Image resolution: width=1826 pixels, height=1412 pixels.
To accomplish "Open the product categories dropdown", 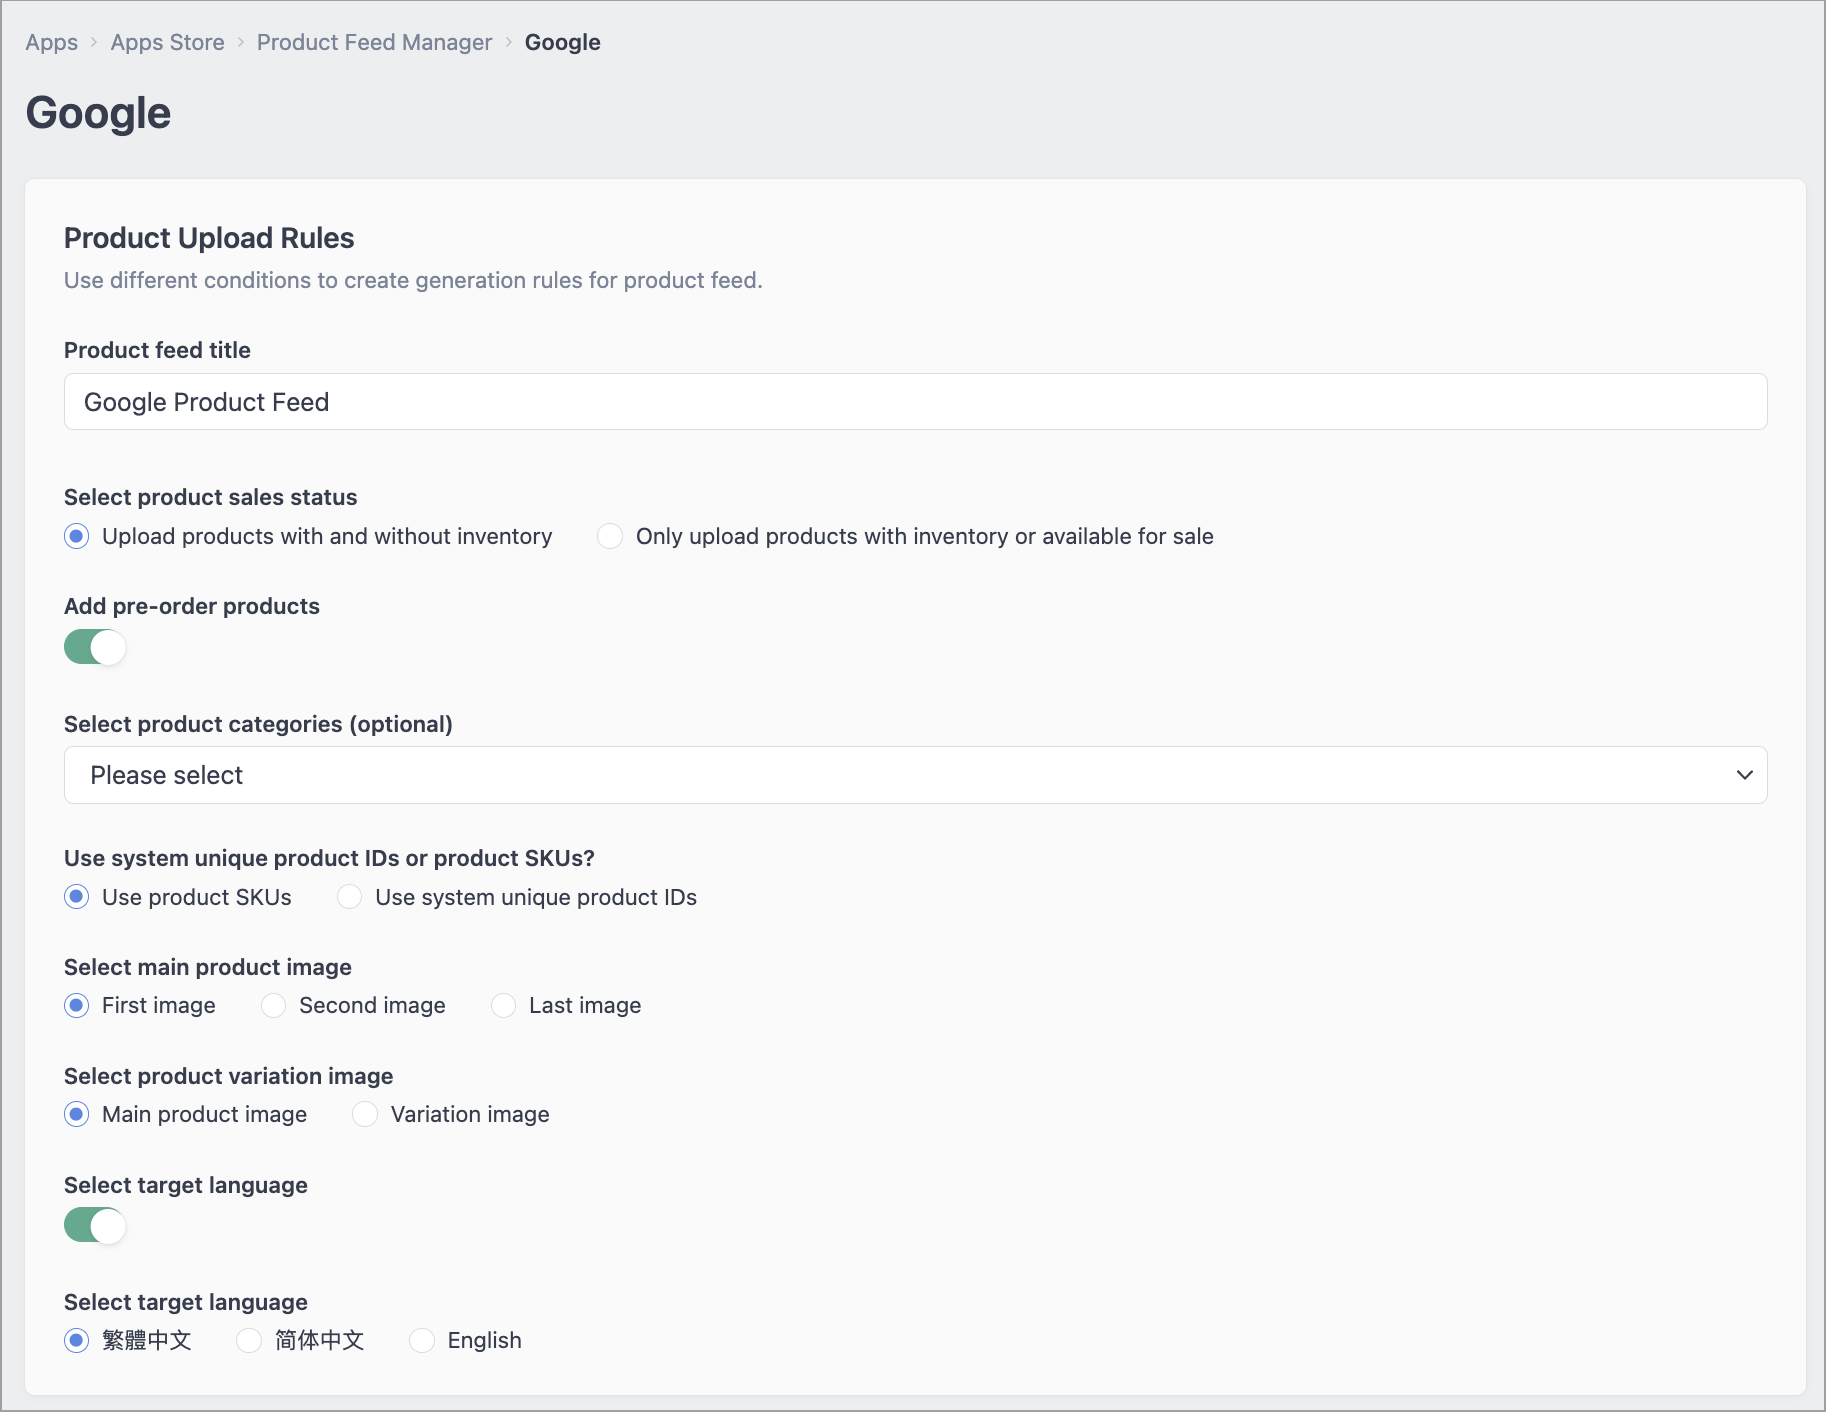I will click(915, 775).
